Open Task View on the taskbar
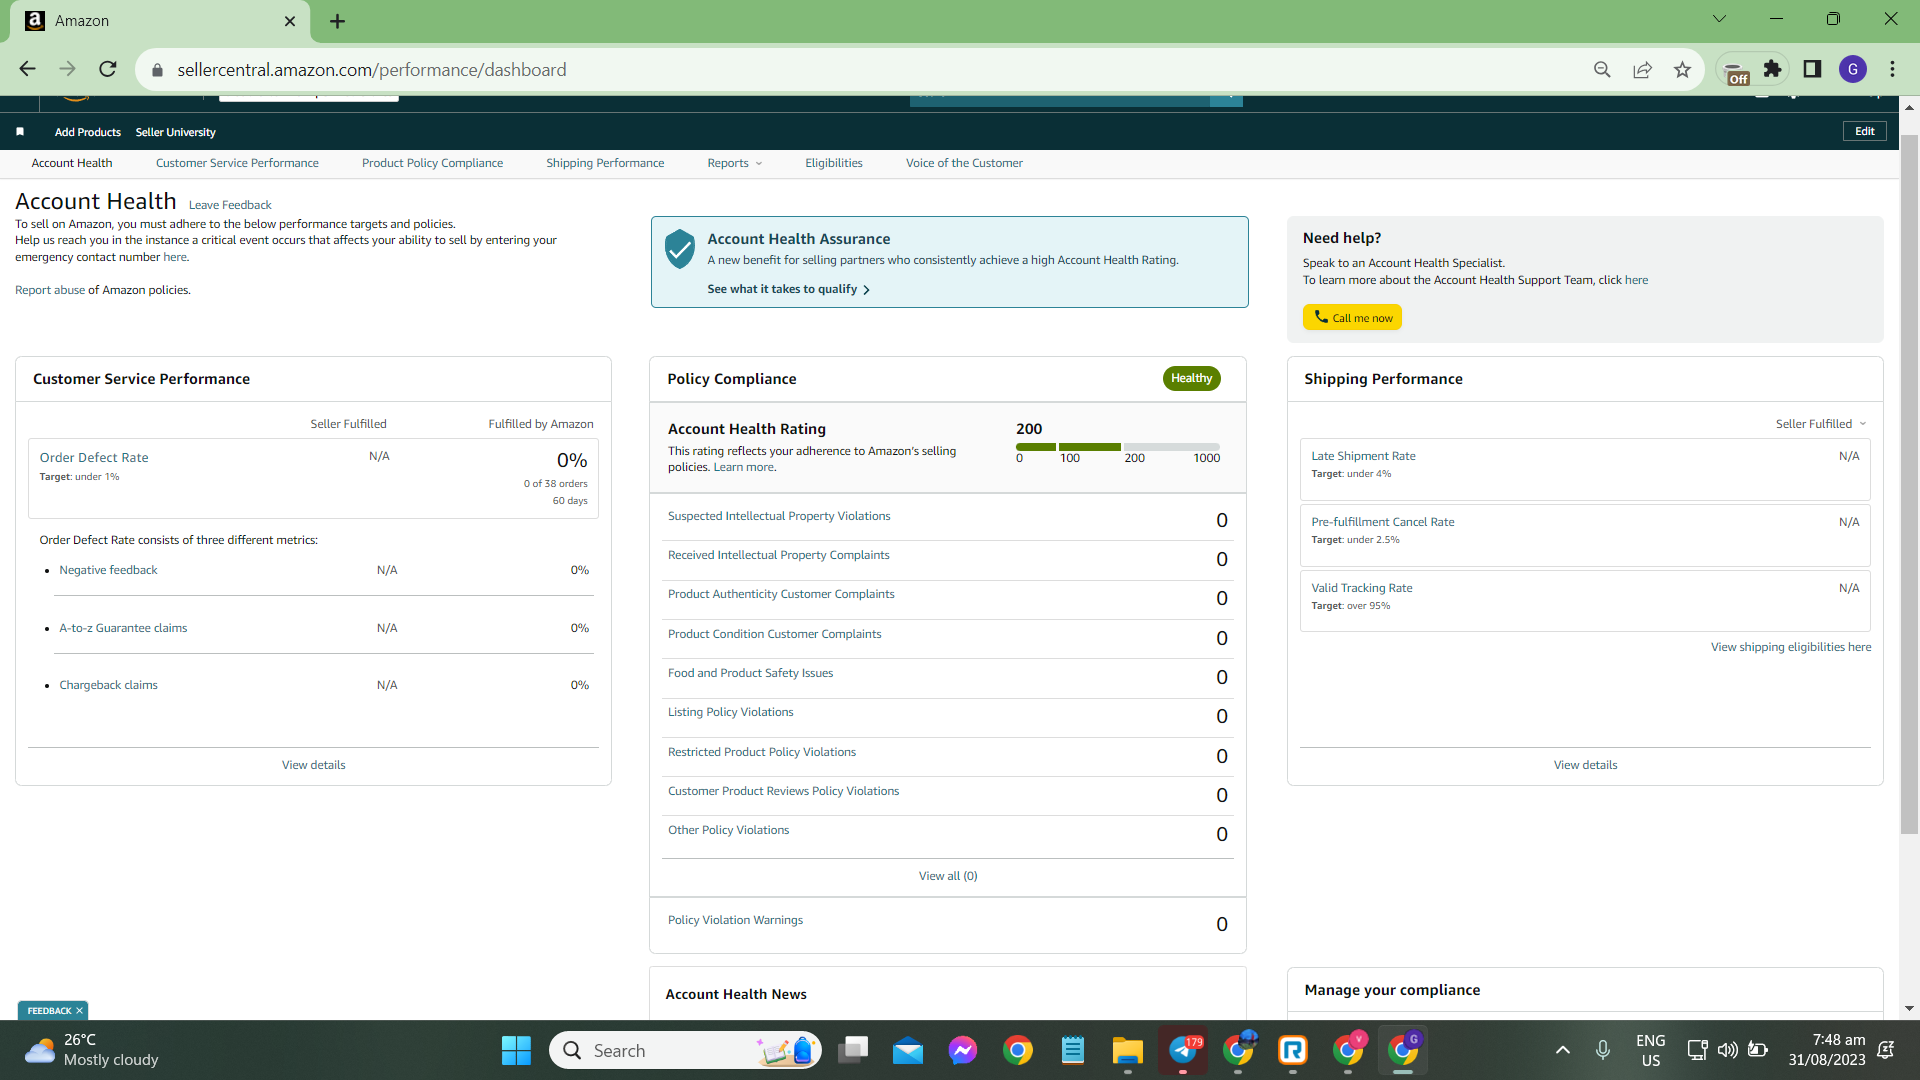The height and width of the screenshot is (1080, 1920). click(x=853, y=1051)
